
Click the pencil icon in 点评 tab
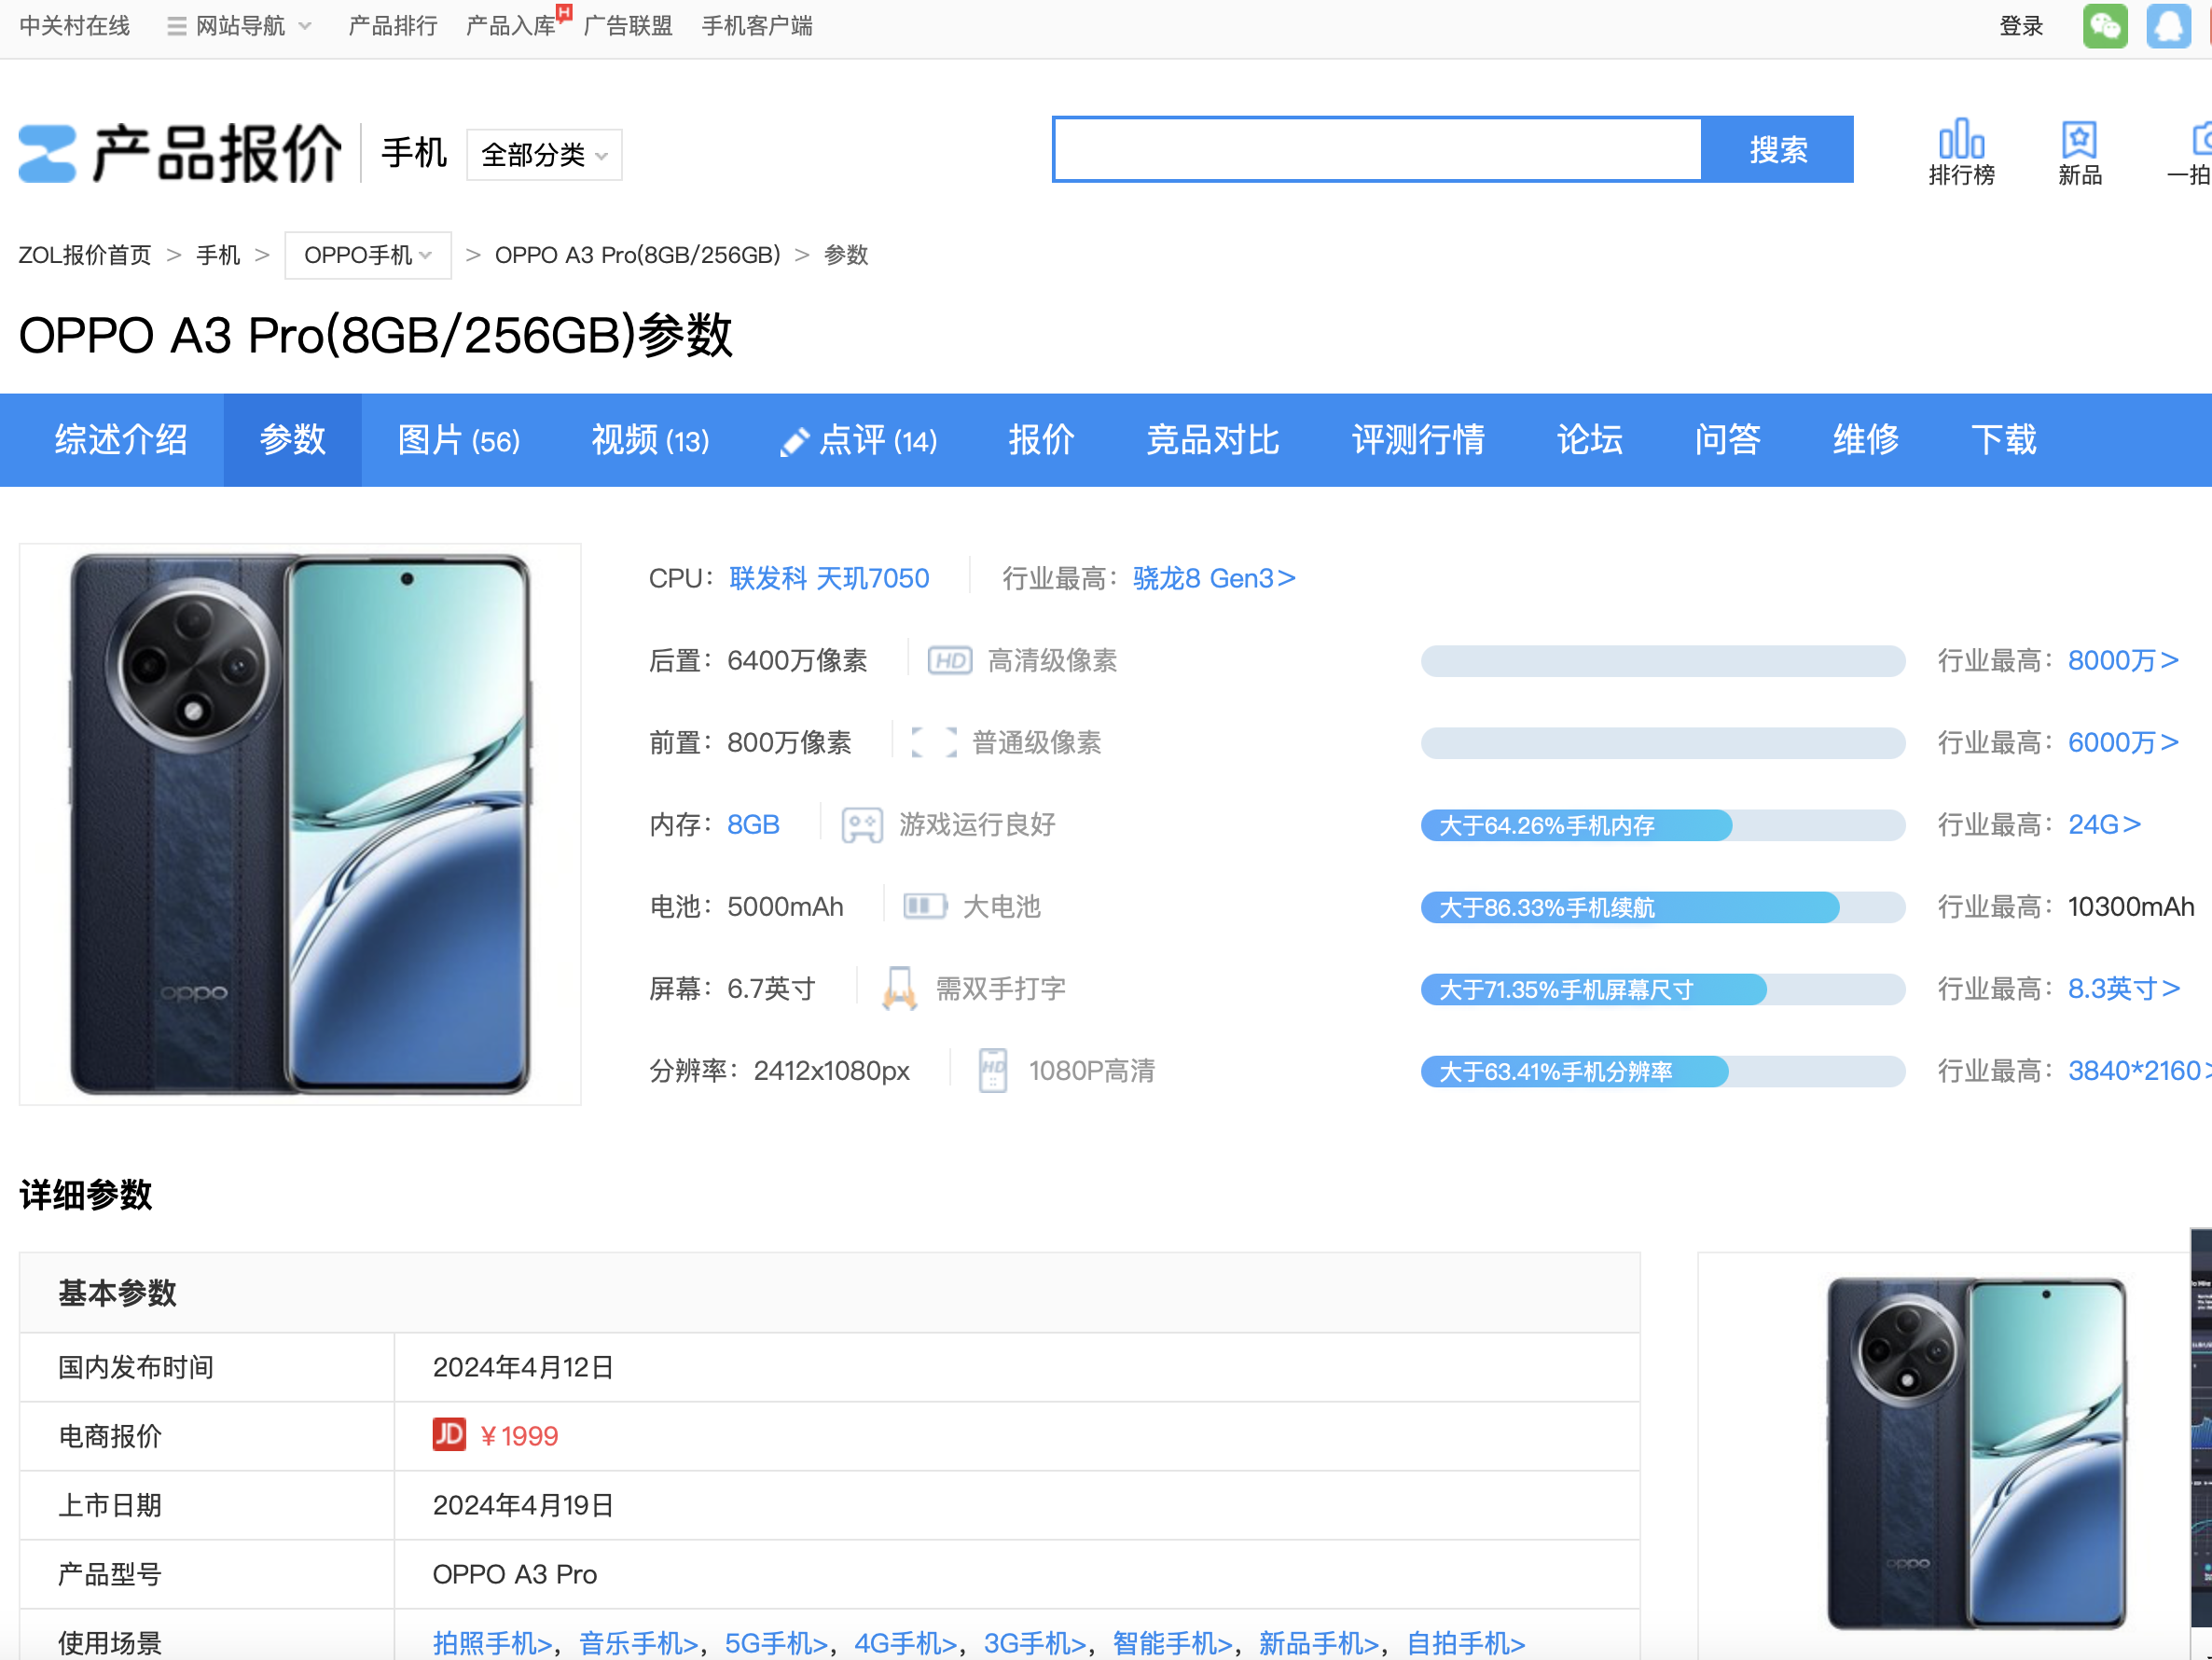tap(794, 441)
